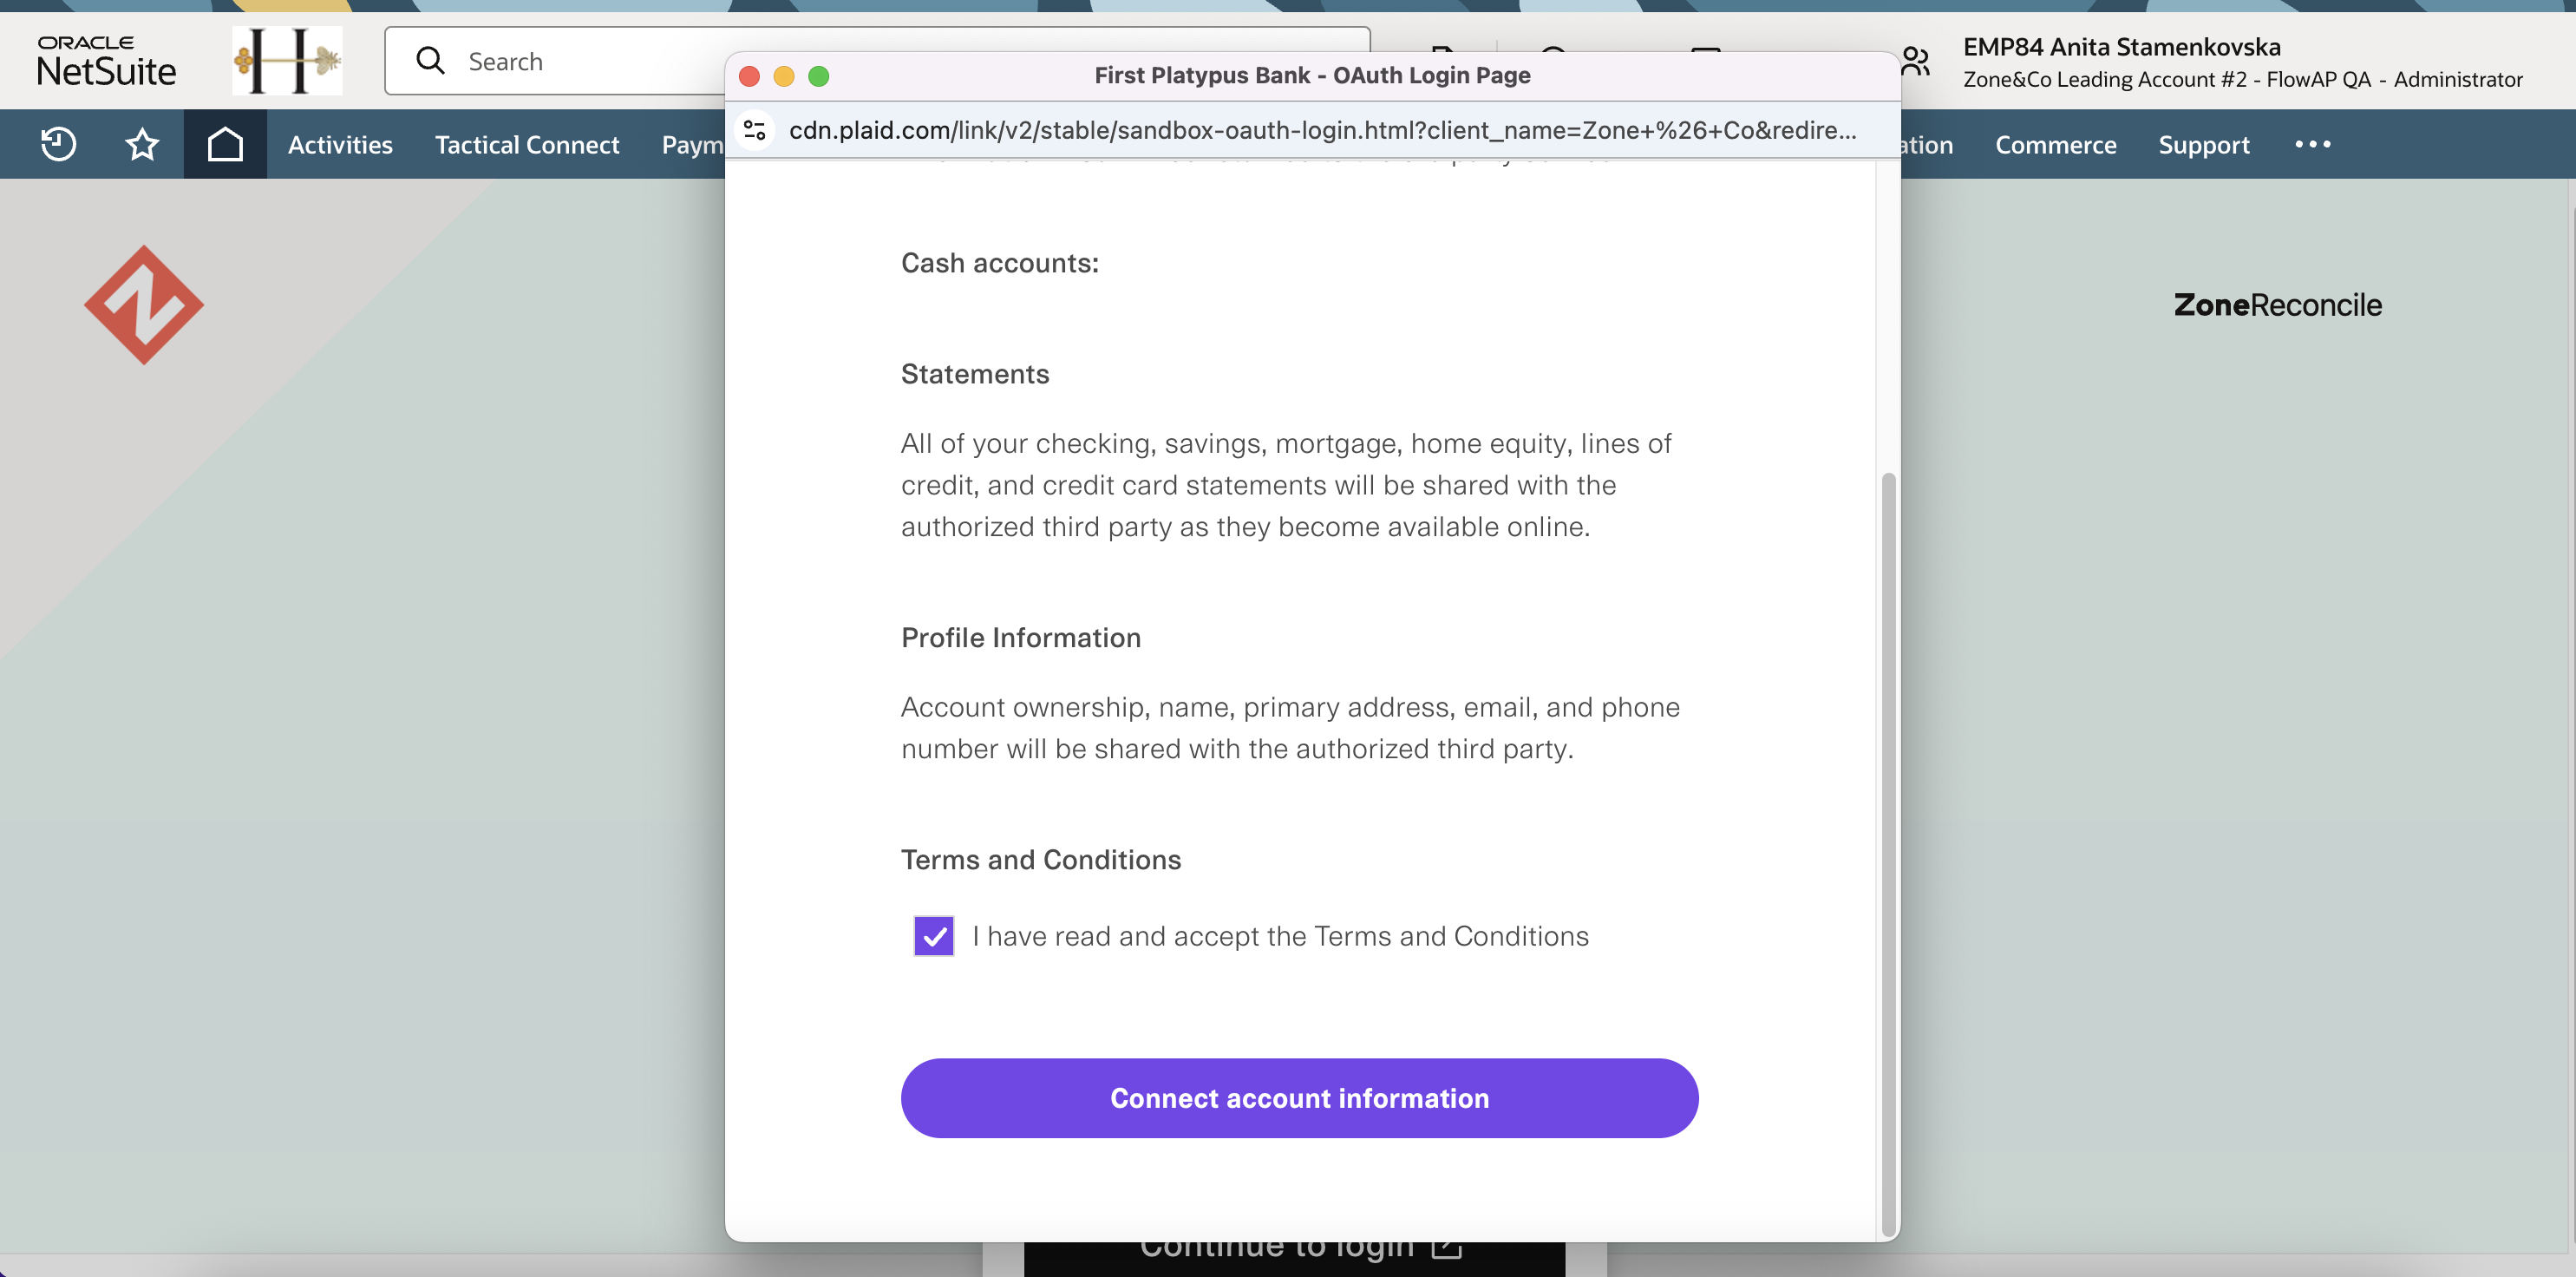
Task: Click the Cash accounts heading
Action: pos(1000,263)
